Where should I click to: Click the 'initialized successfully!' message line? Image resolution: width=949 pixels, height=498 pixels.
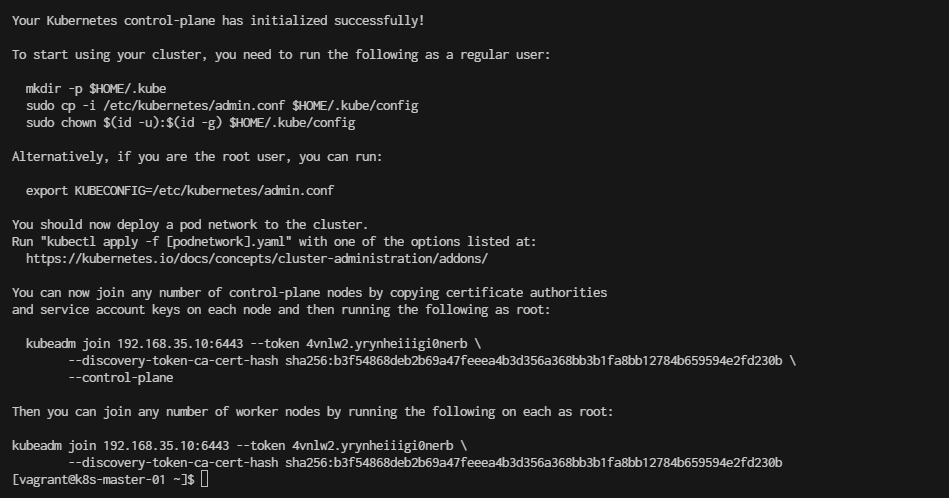pyautogui.click(x=218, y=21)
